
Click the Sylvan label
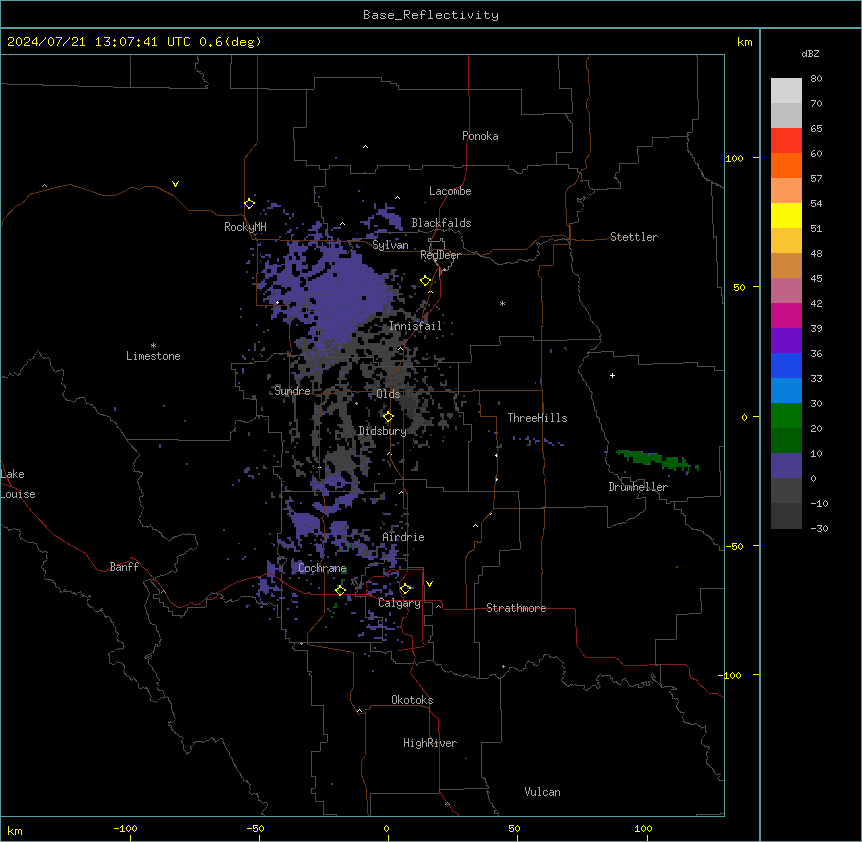click(390, 245)
